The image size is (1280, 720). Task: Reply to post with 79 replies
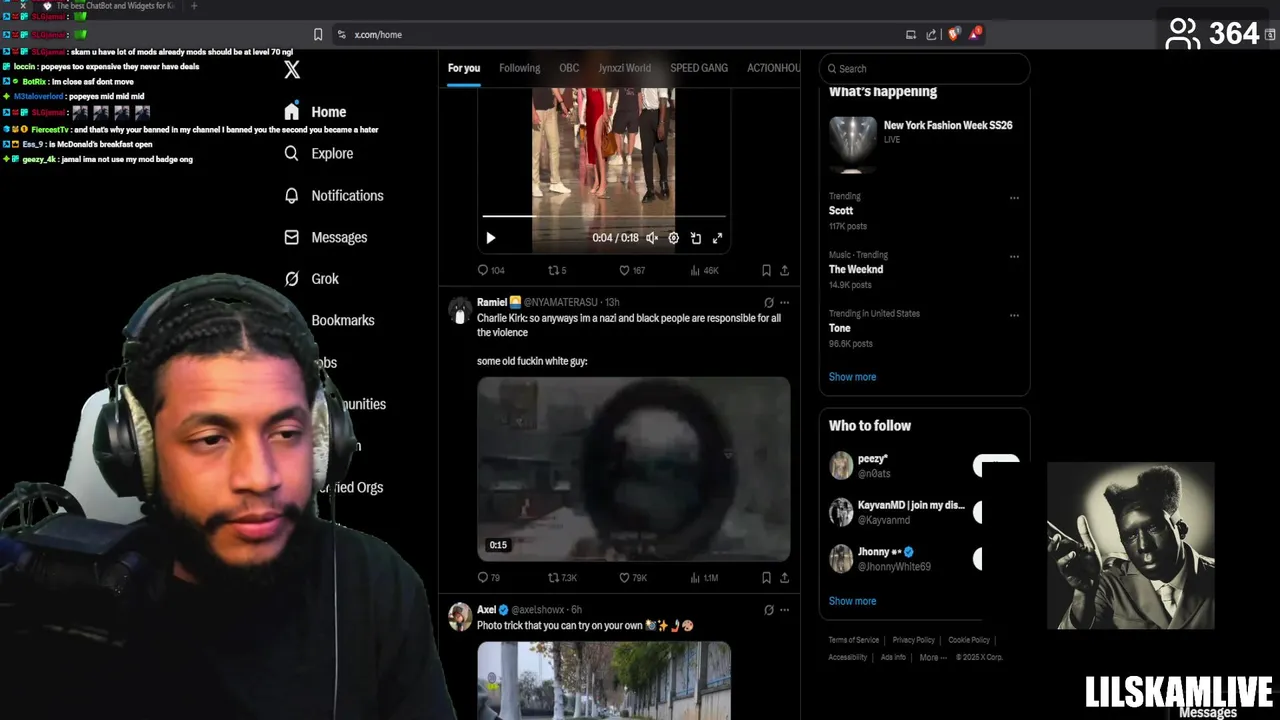(x=488, y=577)
